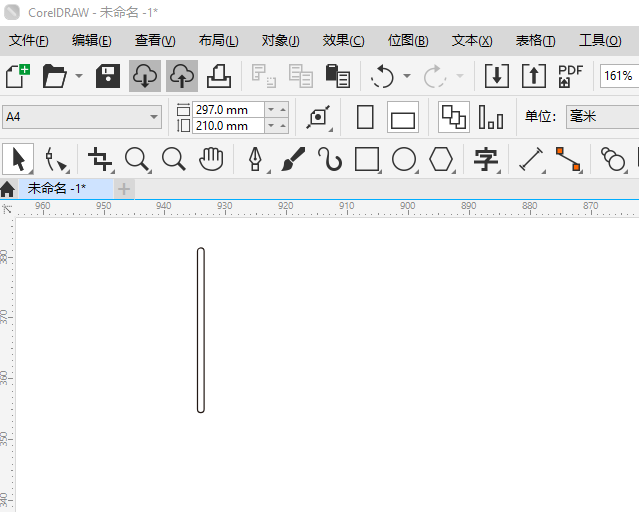Select the Polygon tool
Viewport: 639px width, 512px height.
coord(441,159)
